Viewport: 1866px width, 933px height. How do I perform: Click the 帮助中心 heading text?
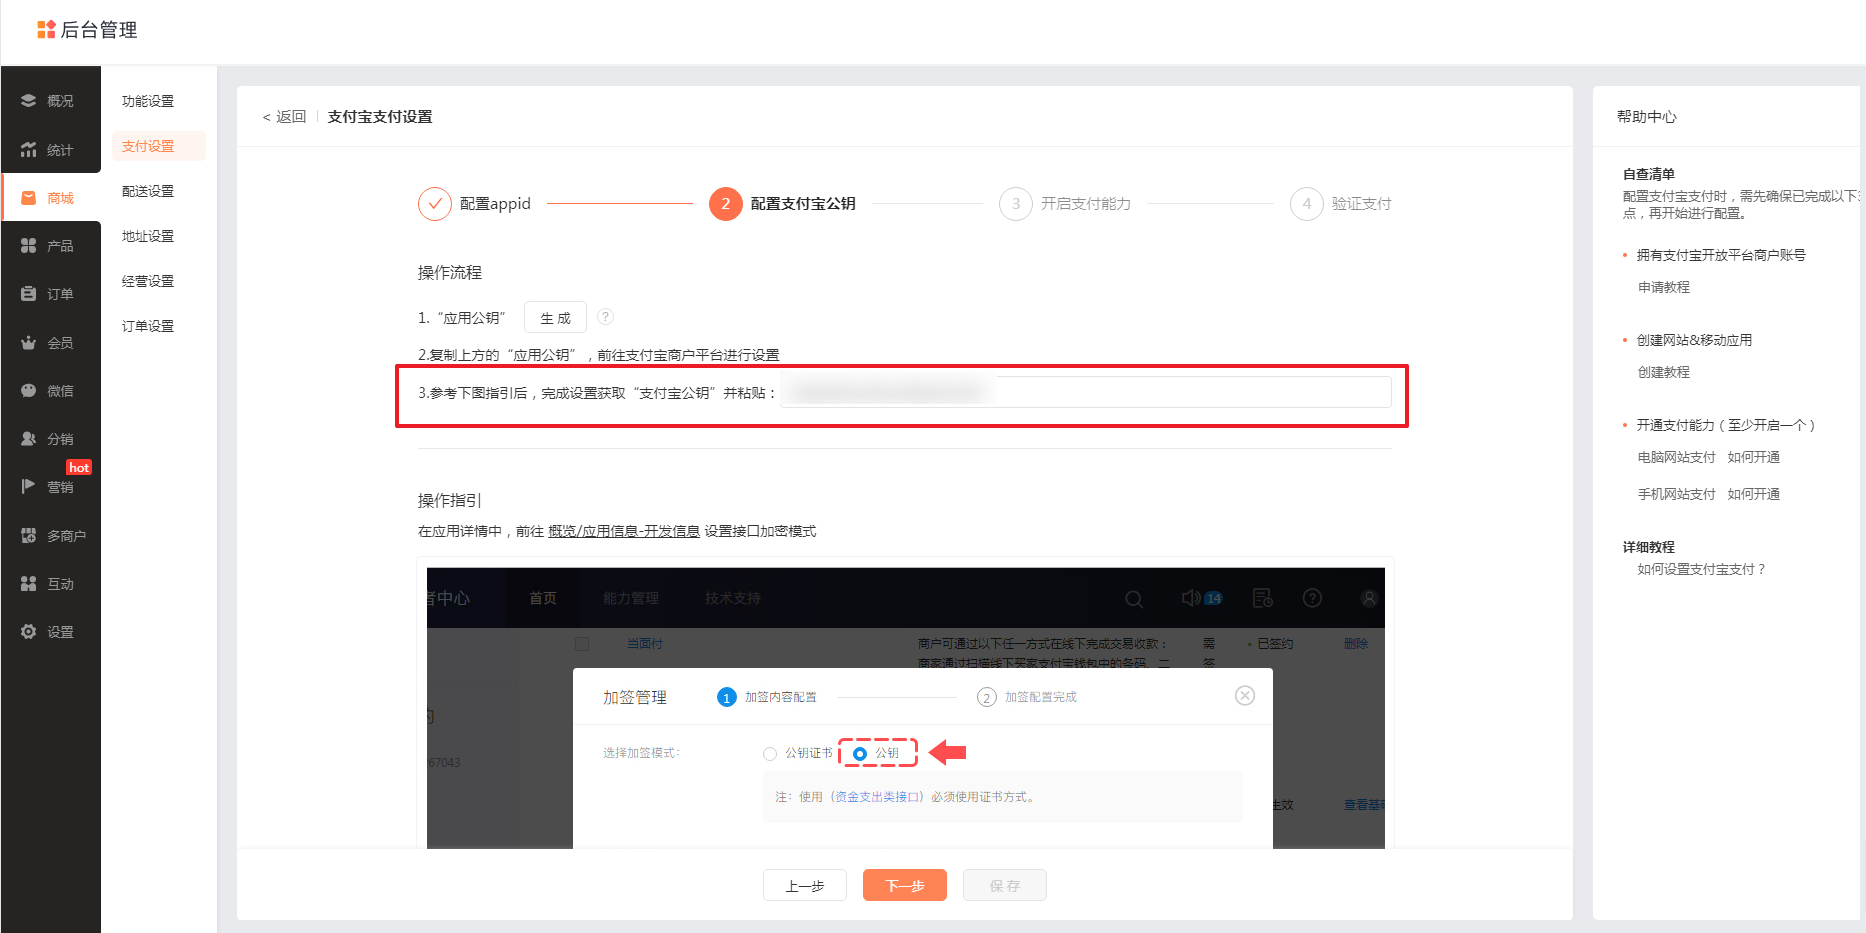[1647, 117]
